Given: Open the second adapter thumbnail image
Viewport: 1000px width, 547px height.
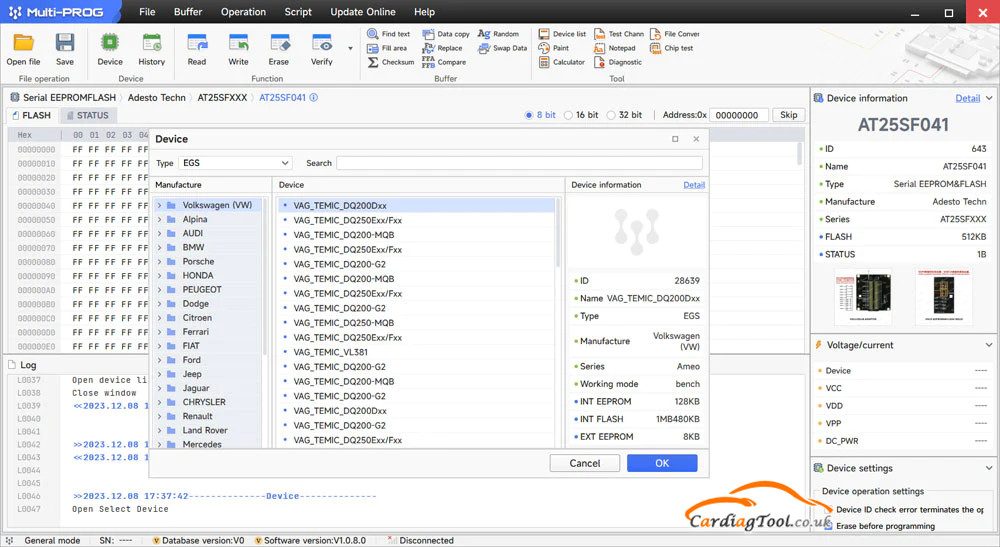Looking at the screenshot, I should (x=944, y=297).
